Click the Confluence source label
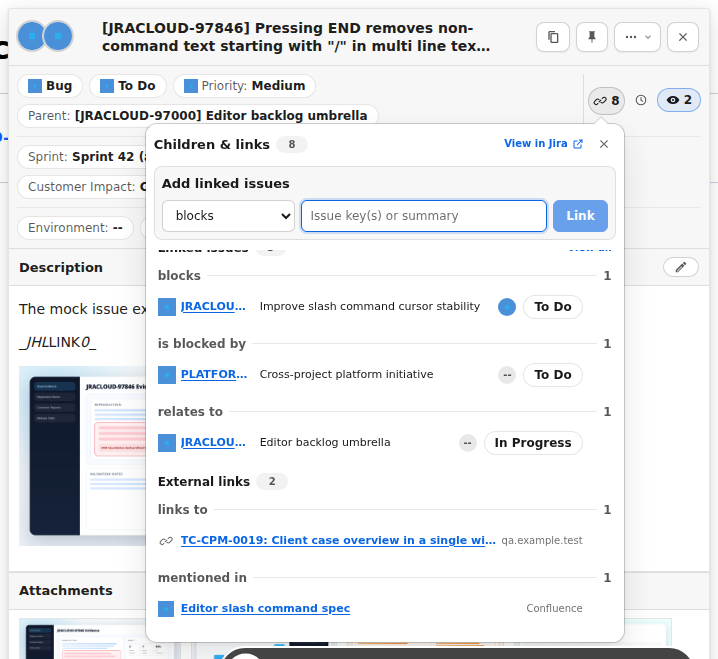Screen dimensions: 718x659 coord(554,608)
